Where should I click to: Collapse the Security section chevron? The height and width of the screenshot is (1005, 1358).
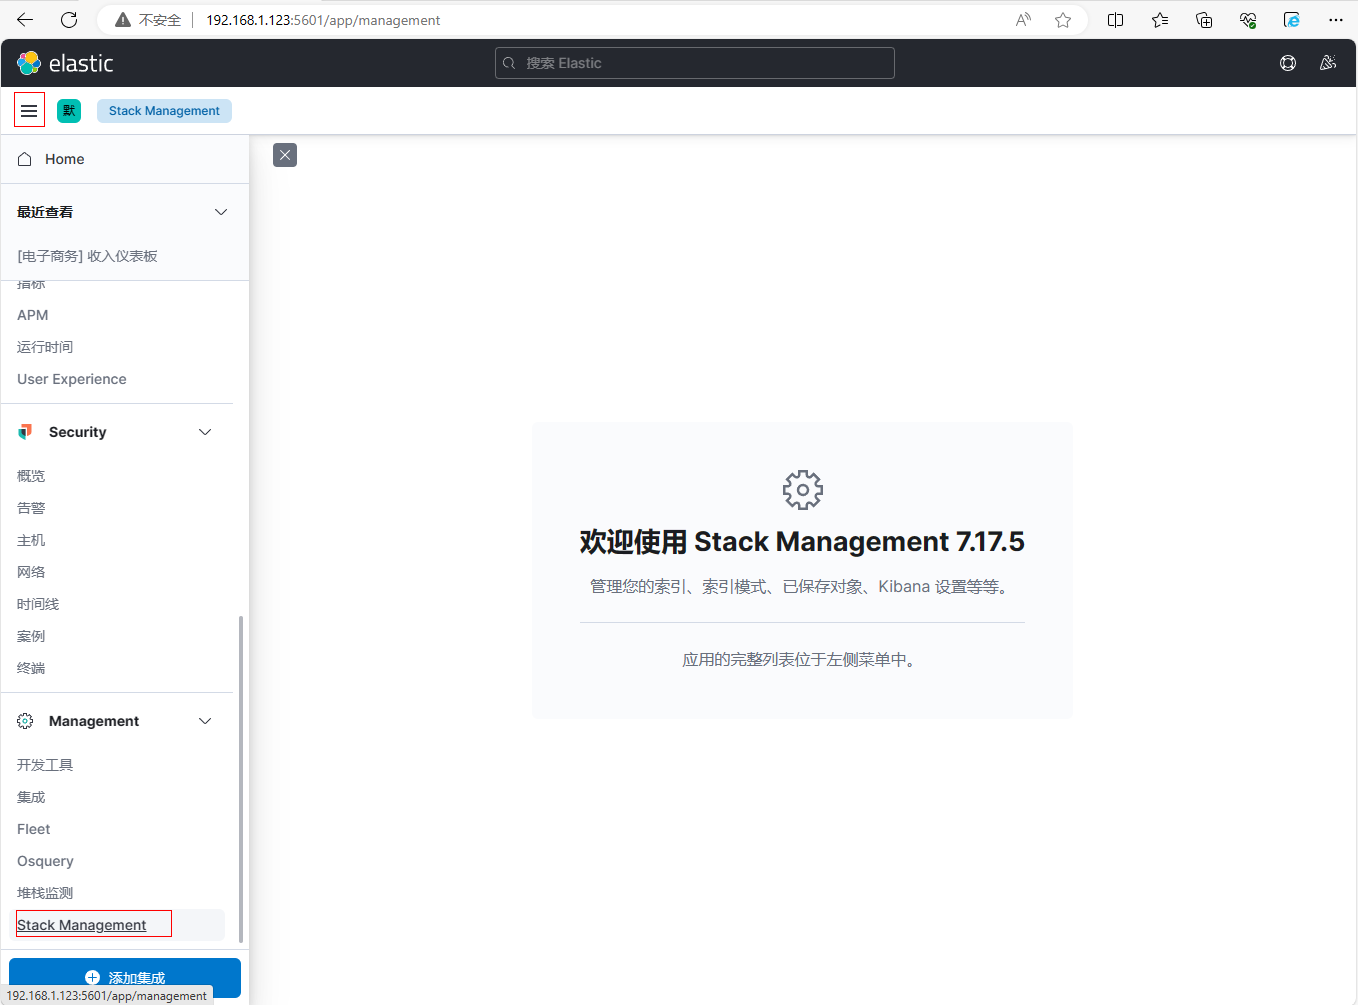pyautogui.click(x=205, y=432)
